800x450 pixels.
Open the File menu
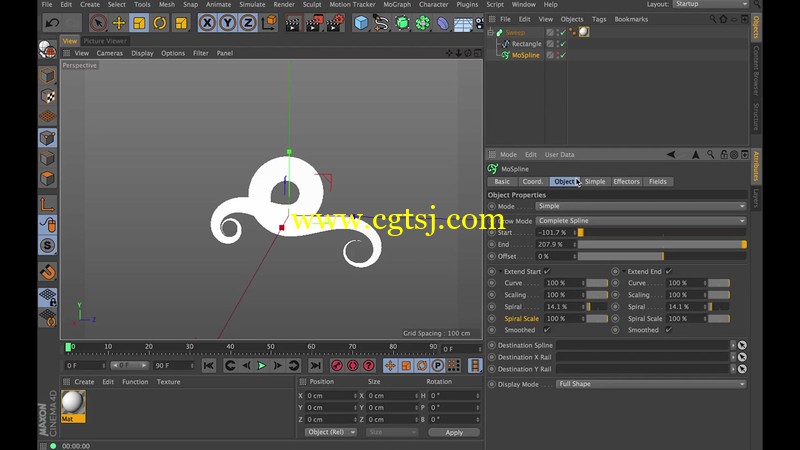(x=47, y=5)
